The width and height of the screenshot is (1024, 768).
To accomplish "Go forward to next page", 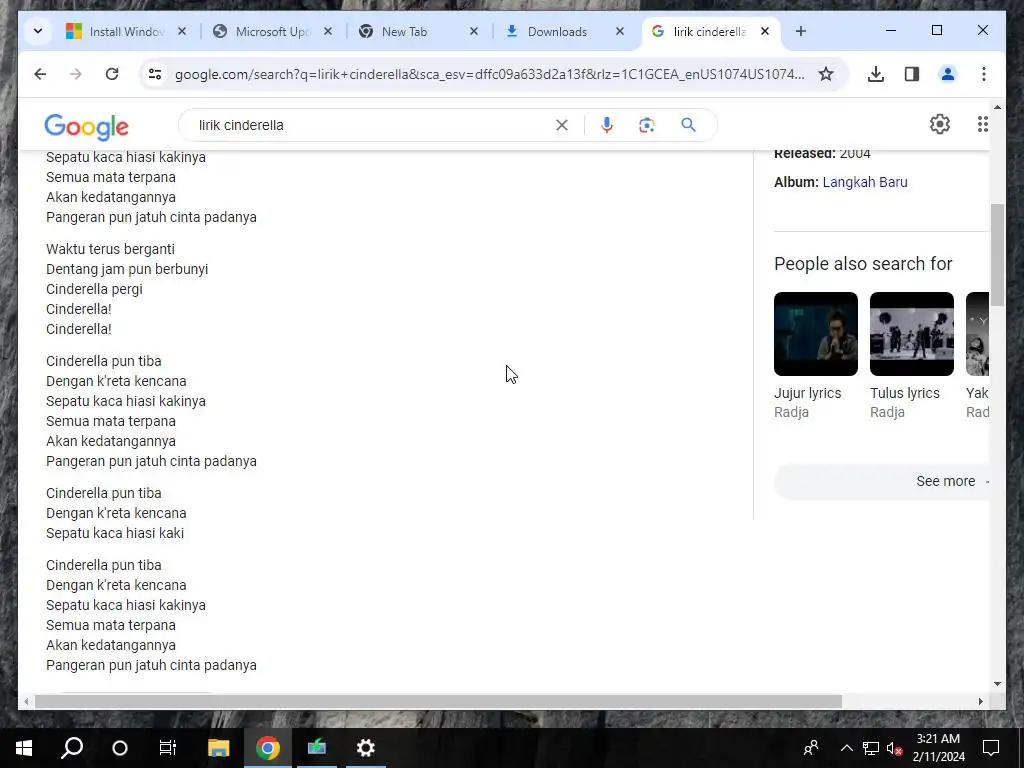I will point(76,74).
